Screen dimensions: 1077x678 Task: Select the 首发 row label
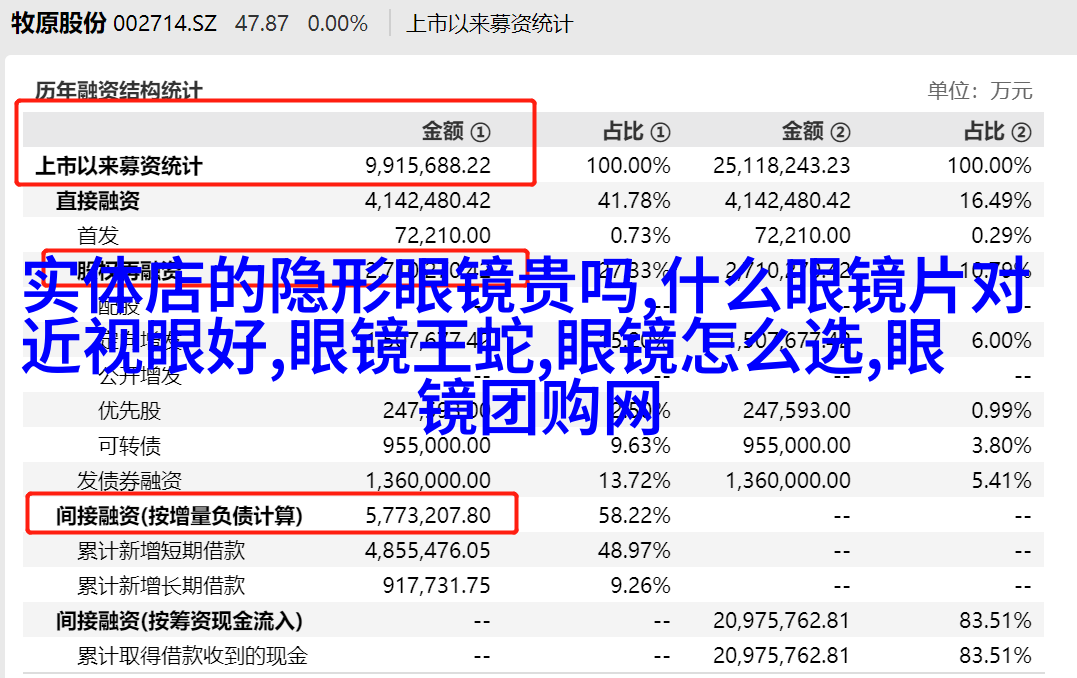click(x=98, y=235)
